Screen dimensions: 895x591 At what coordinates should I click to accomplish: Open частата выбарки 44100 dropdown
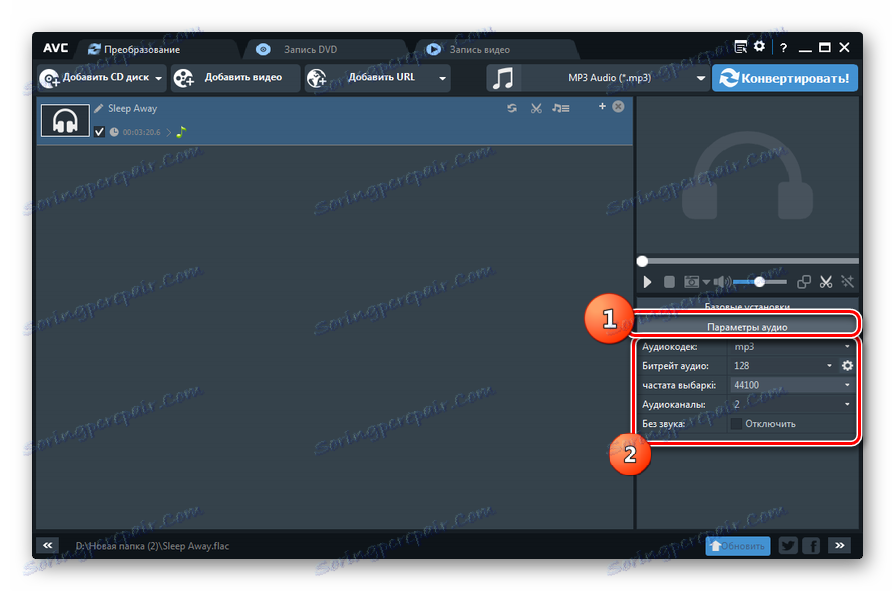[x=792, y=385]
